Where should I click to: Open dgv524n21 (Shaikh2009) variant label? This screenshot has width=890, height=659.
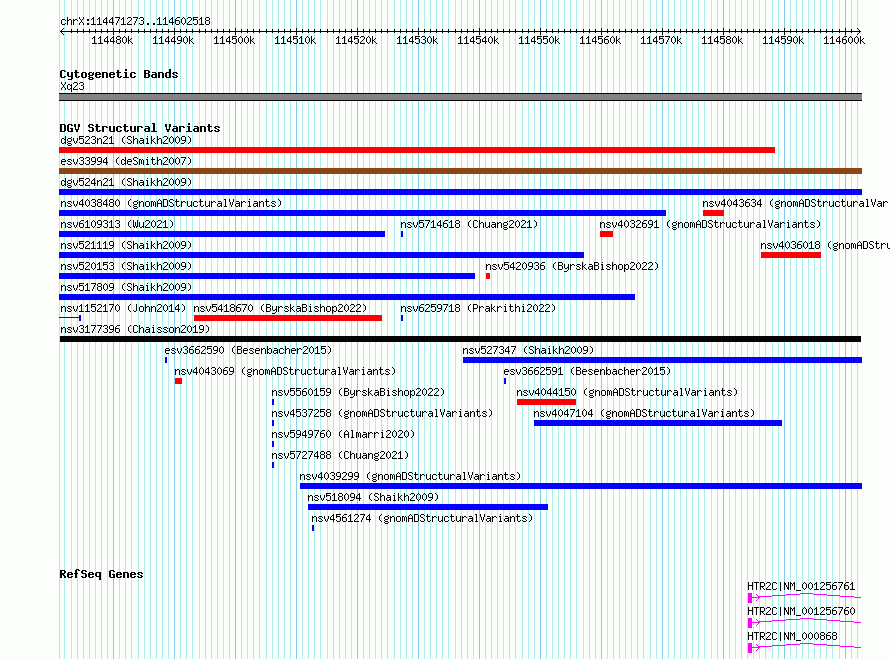pos(126,182)
